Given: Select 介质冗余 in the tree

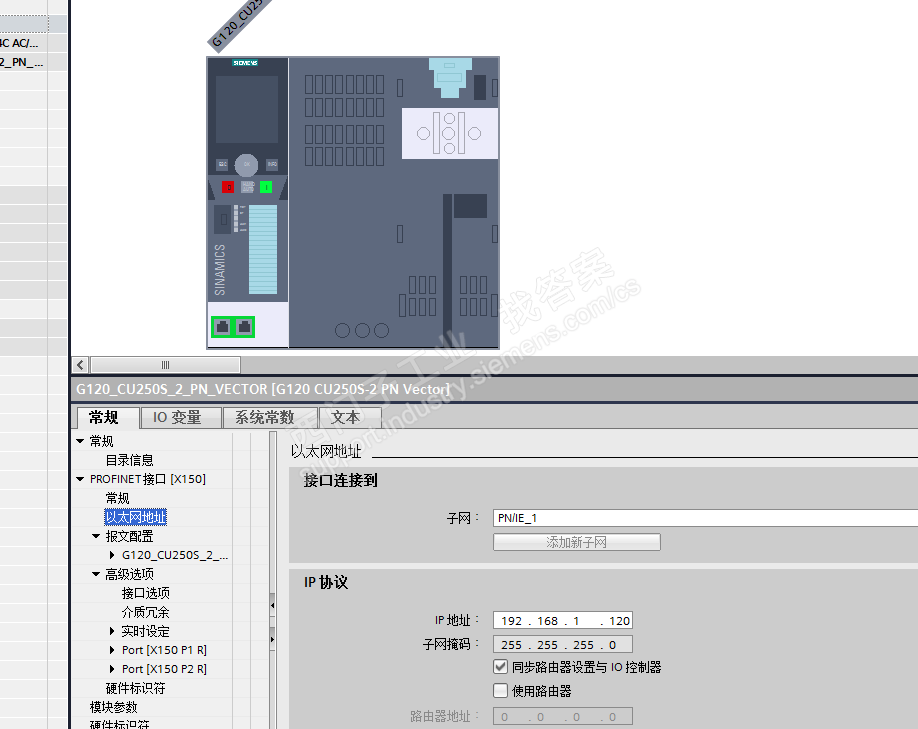Looking at the screenshot, I should pyautogui.click(x=146, y=612).
